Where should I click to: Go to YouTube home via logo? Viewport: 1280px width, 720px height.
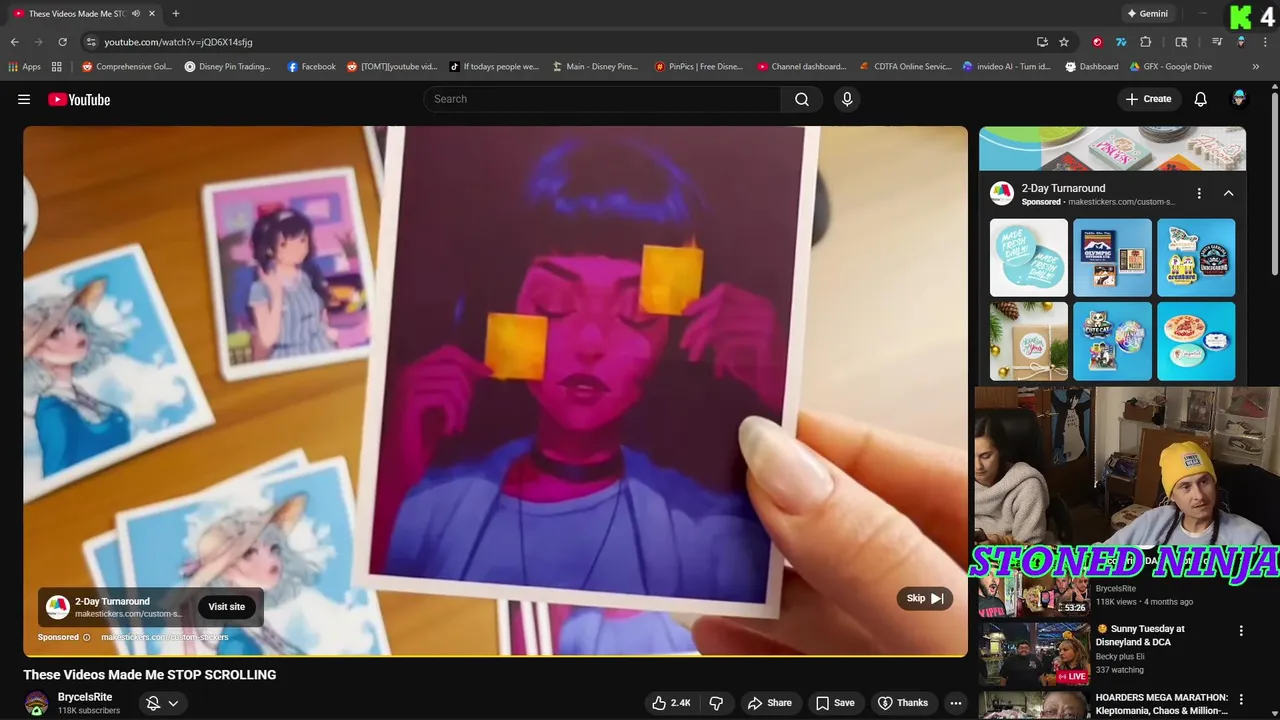79,99
